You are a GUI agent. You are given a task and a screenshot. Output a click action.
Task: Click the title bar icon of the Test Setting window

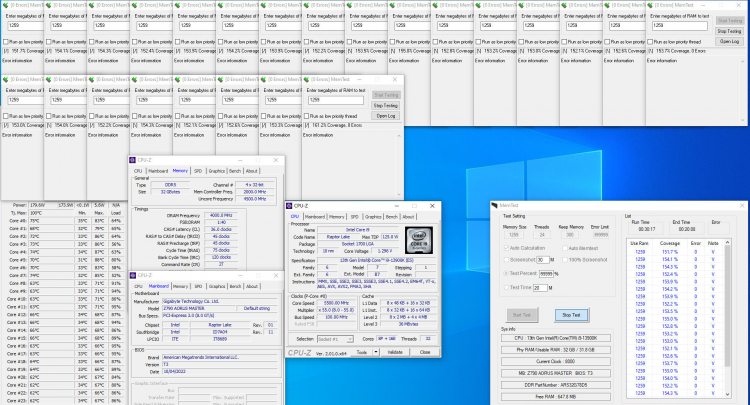[495, 205]
